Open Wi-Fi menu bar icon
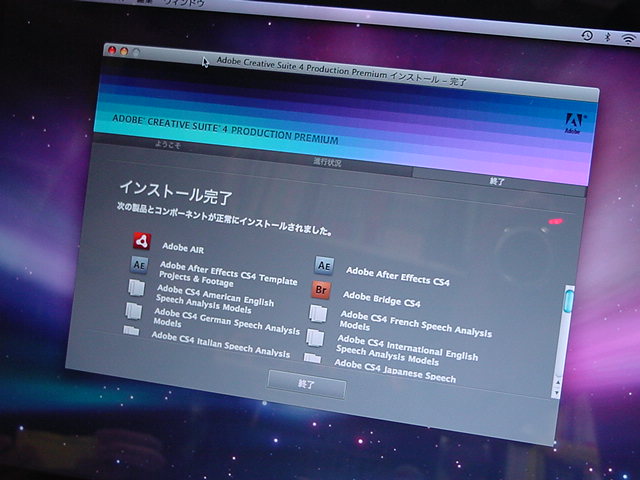The height and width of the screenshot is (480, 640). [628, 39]
